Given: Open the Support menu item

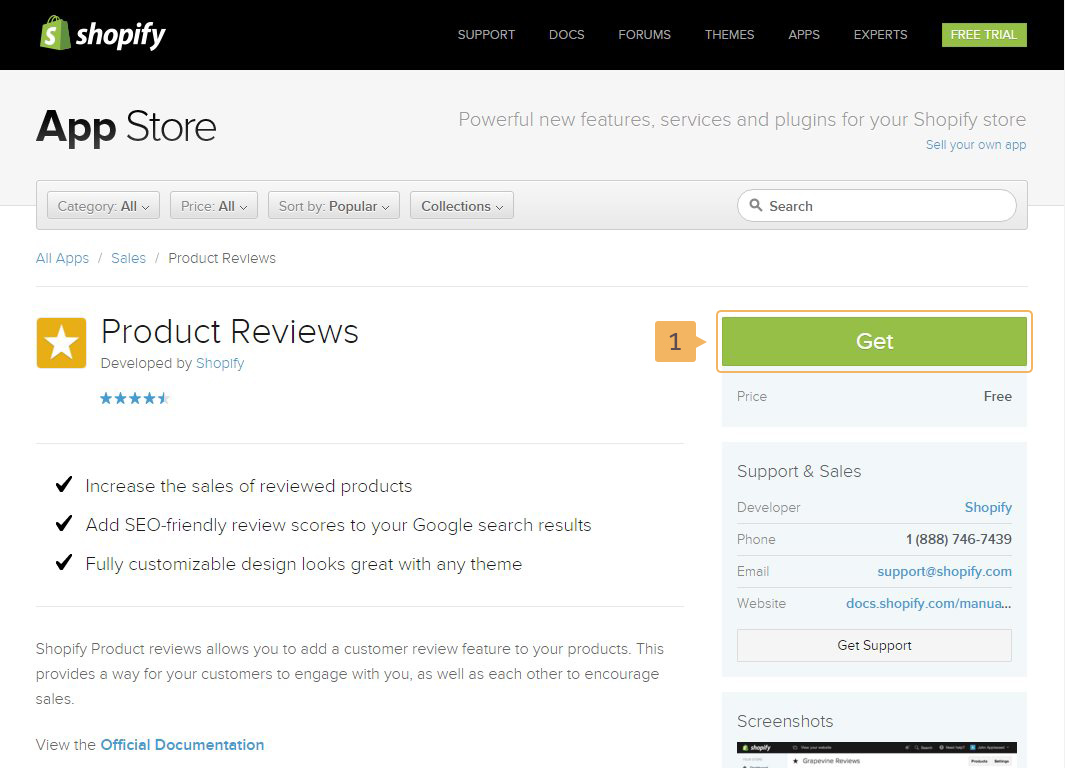Looking at the screenshot, I should [486, 34].
